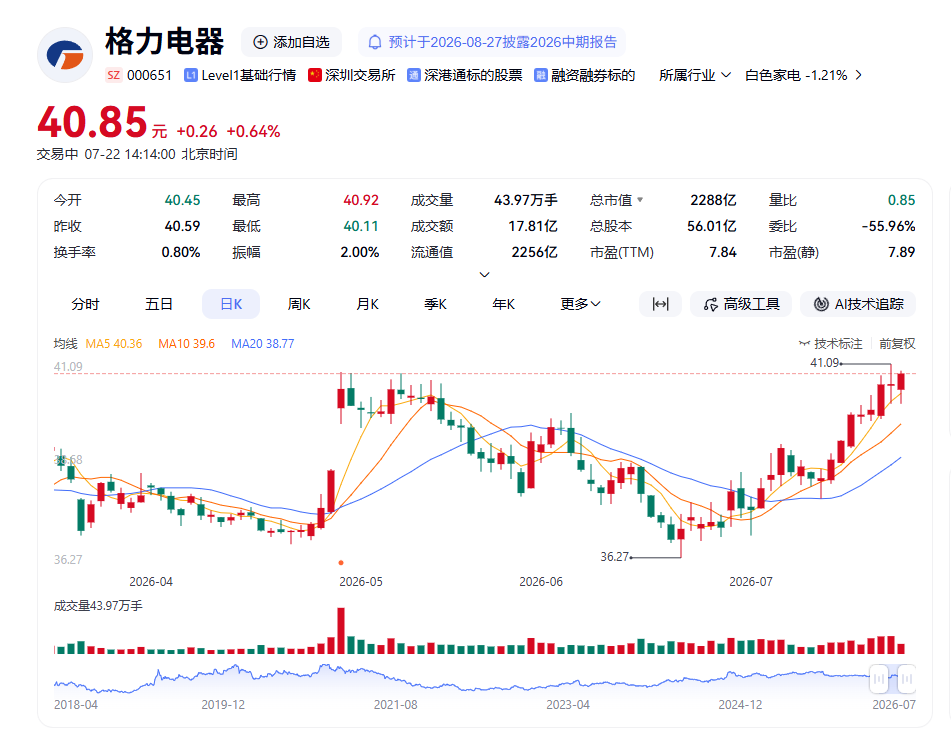Click the tallest volume bar near 2026-05
Viewport: 951px width, 737px height.
pyautogui.click(x=341, y=630)
